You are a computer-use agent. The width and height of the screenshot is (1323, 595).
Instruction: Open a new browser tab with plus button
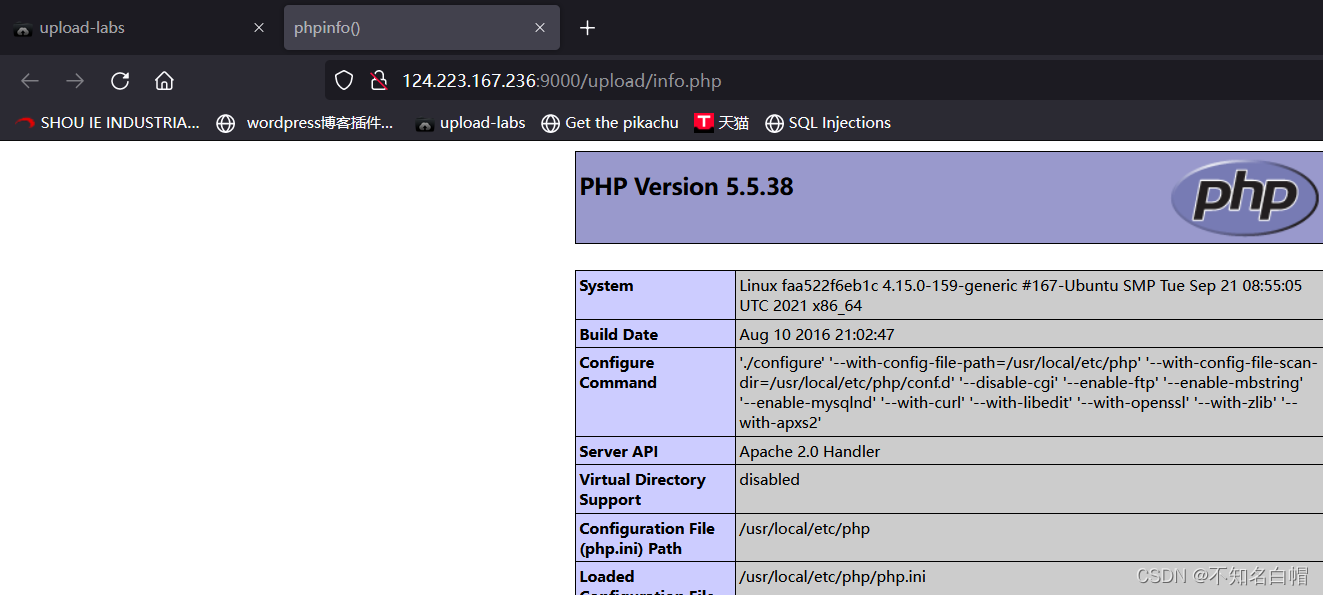click(587, 27)
